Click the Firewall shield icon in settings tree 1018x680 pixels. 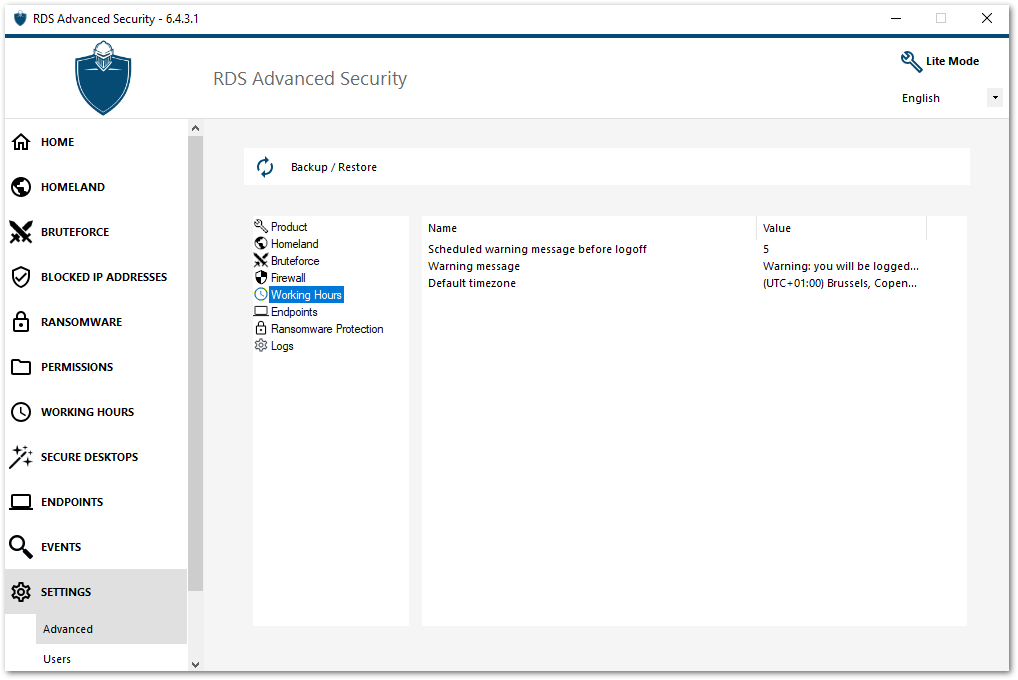[261, 277]
